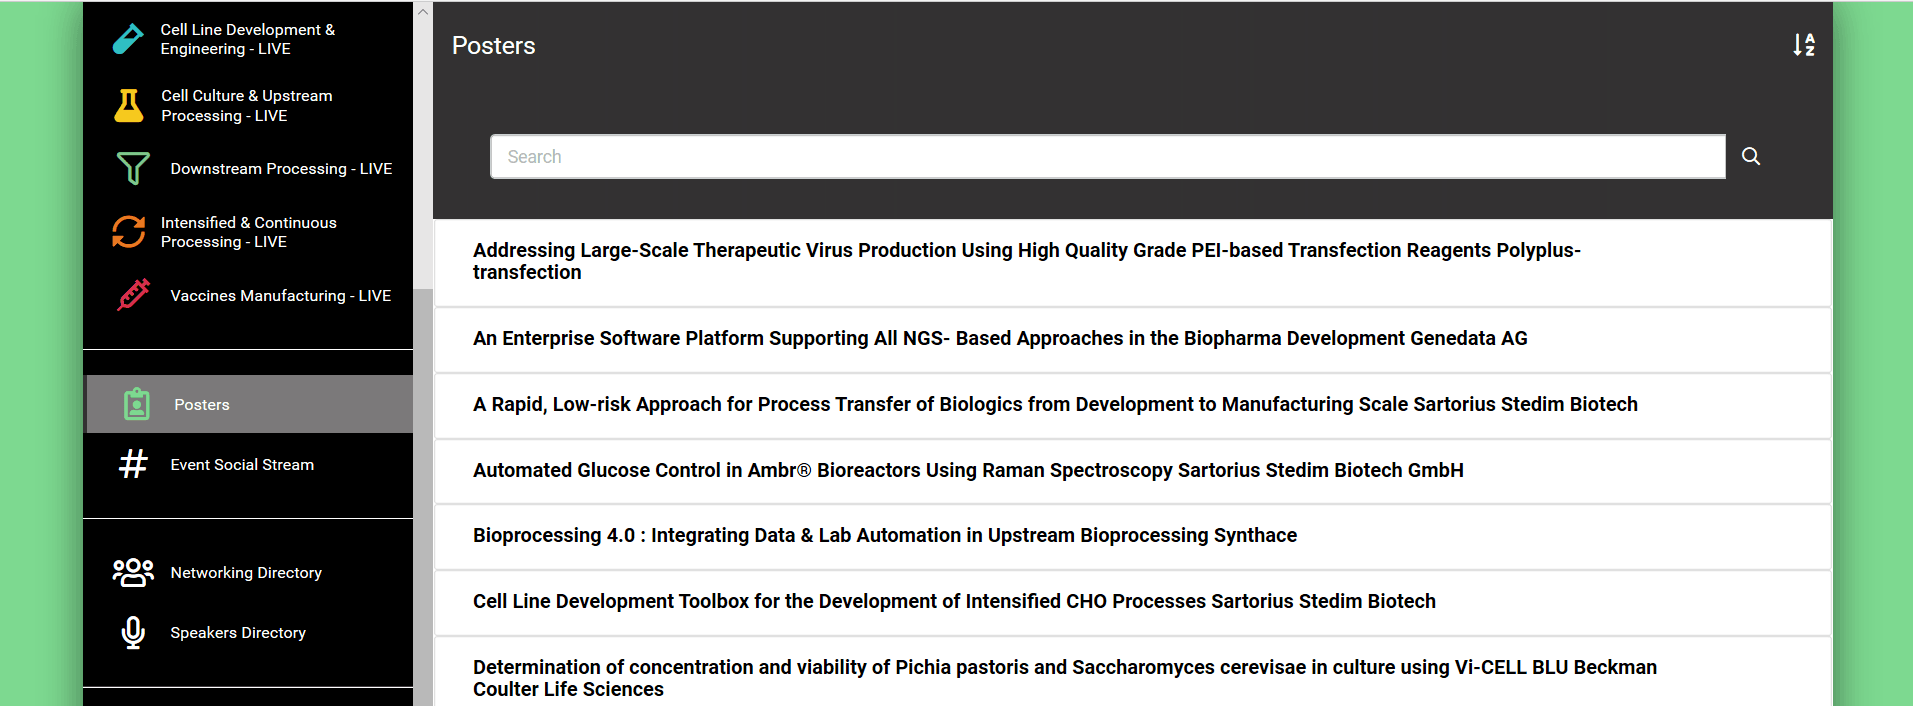Type in the posters Search field
1913x706 pixels.
tap(1107, 157)
